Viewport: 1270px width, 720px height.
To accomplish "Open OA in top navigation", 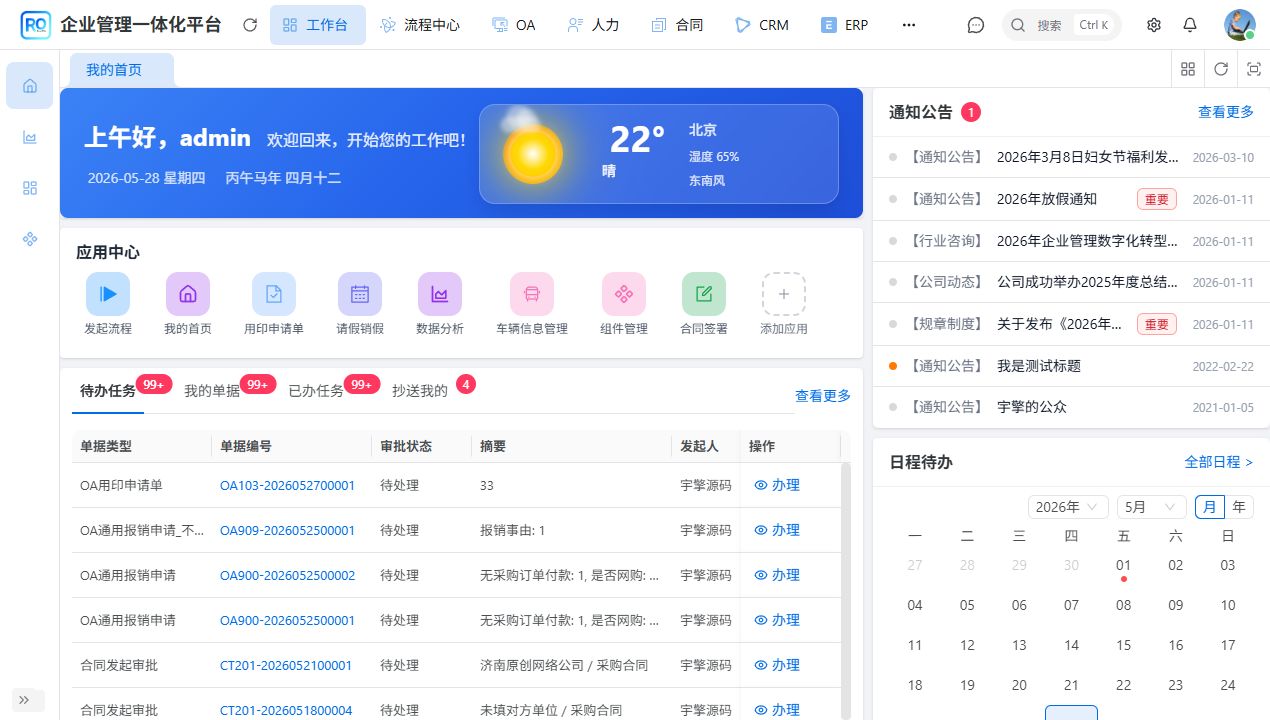I will pos(514,25).
